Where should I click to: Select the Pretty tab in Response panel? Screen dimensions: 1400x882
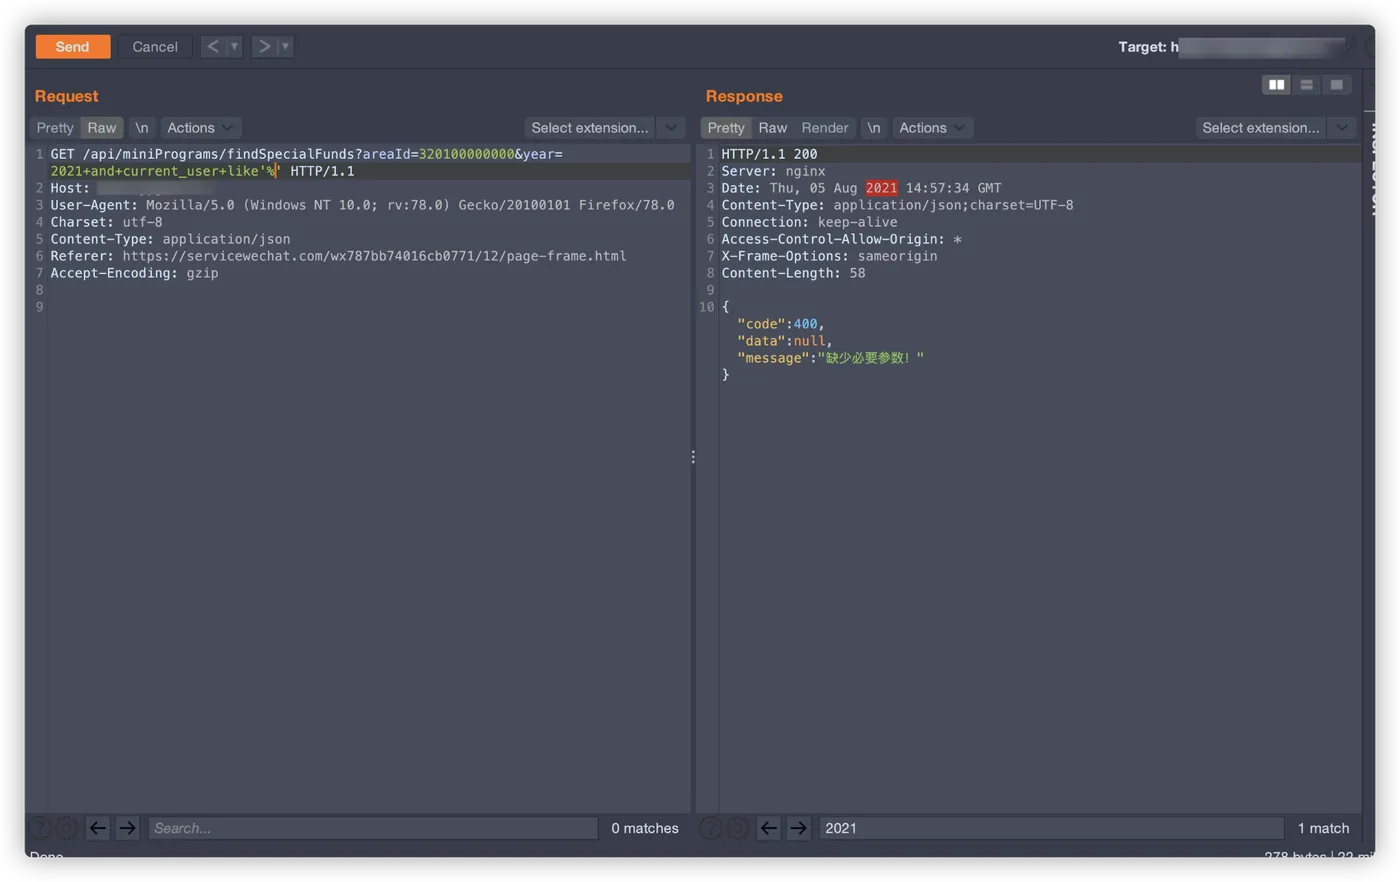(726, 128)
